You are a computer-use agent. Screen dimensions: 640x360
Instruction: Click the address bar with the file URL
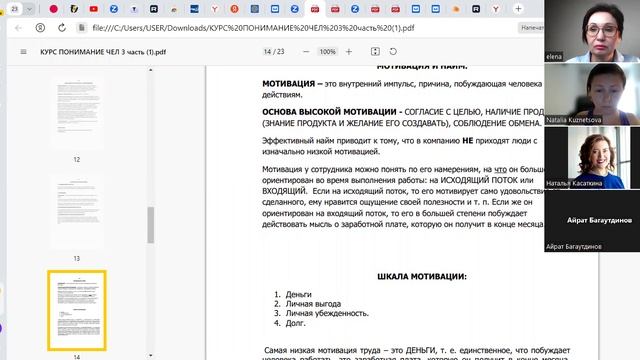[x=253, y=28]
